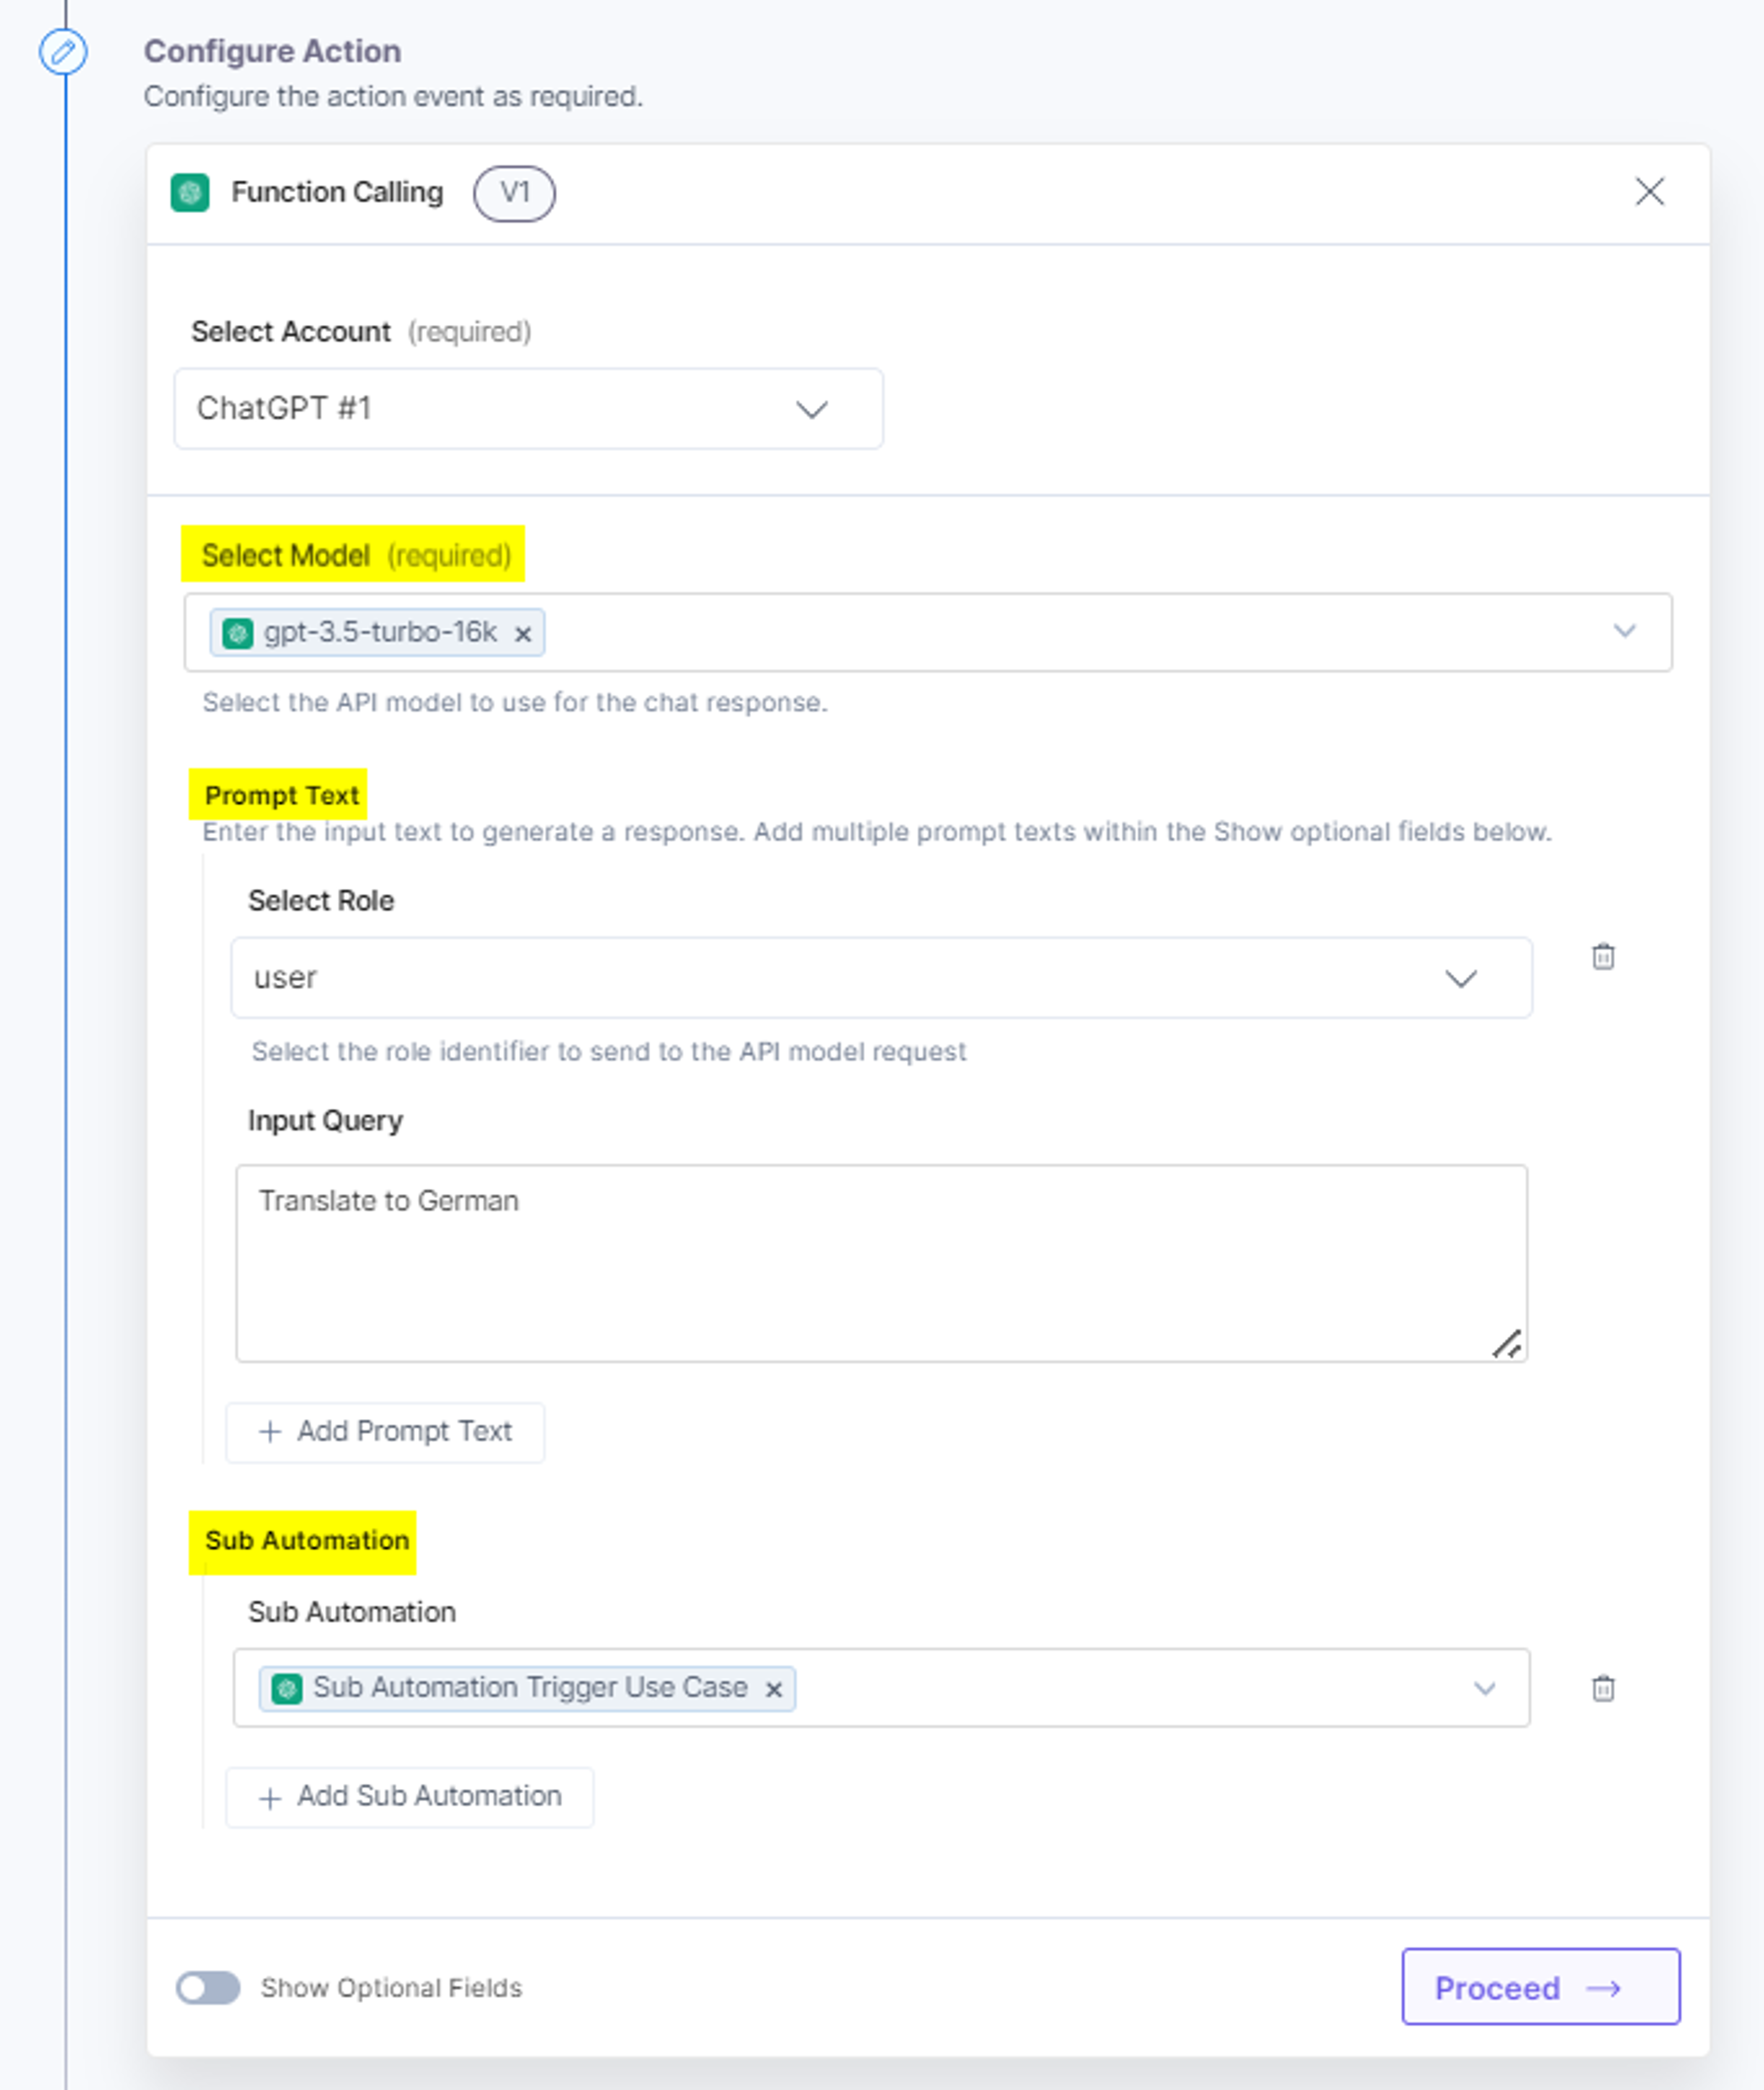Click the ChatGPT icon in the sub automation tag

(x=287, y=1689)
